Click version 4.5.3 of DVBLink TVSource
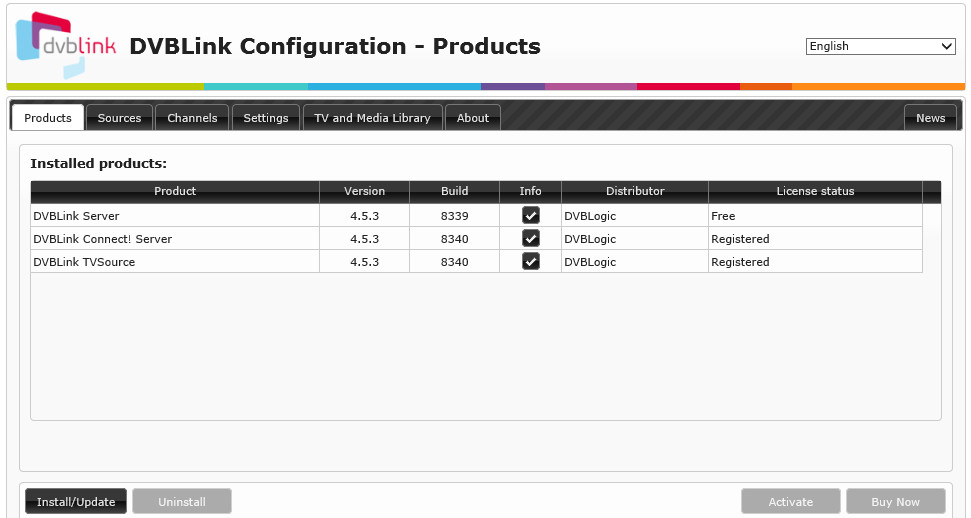This screenshot has height=518, width=971. [x=364, y=261]
